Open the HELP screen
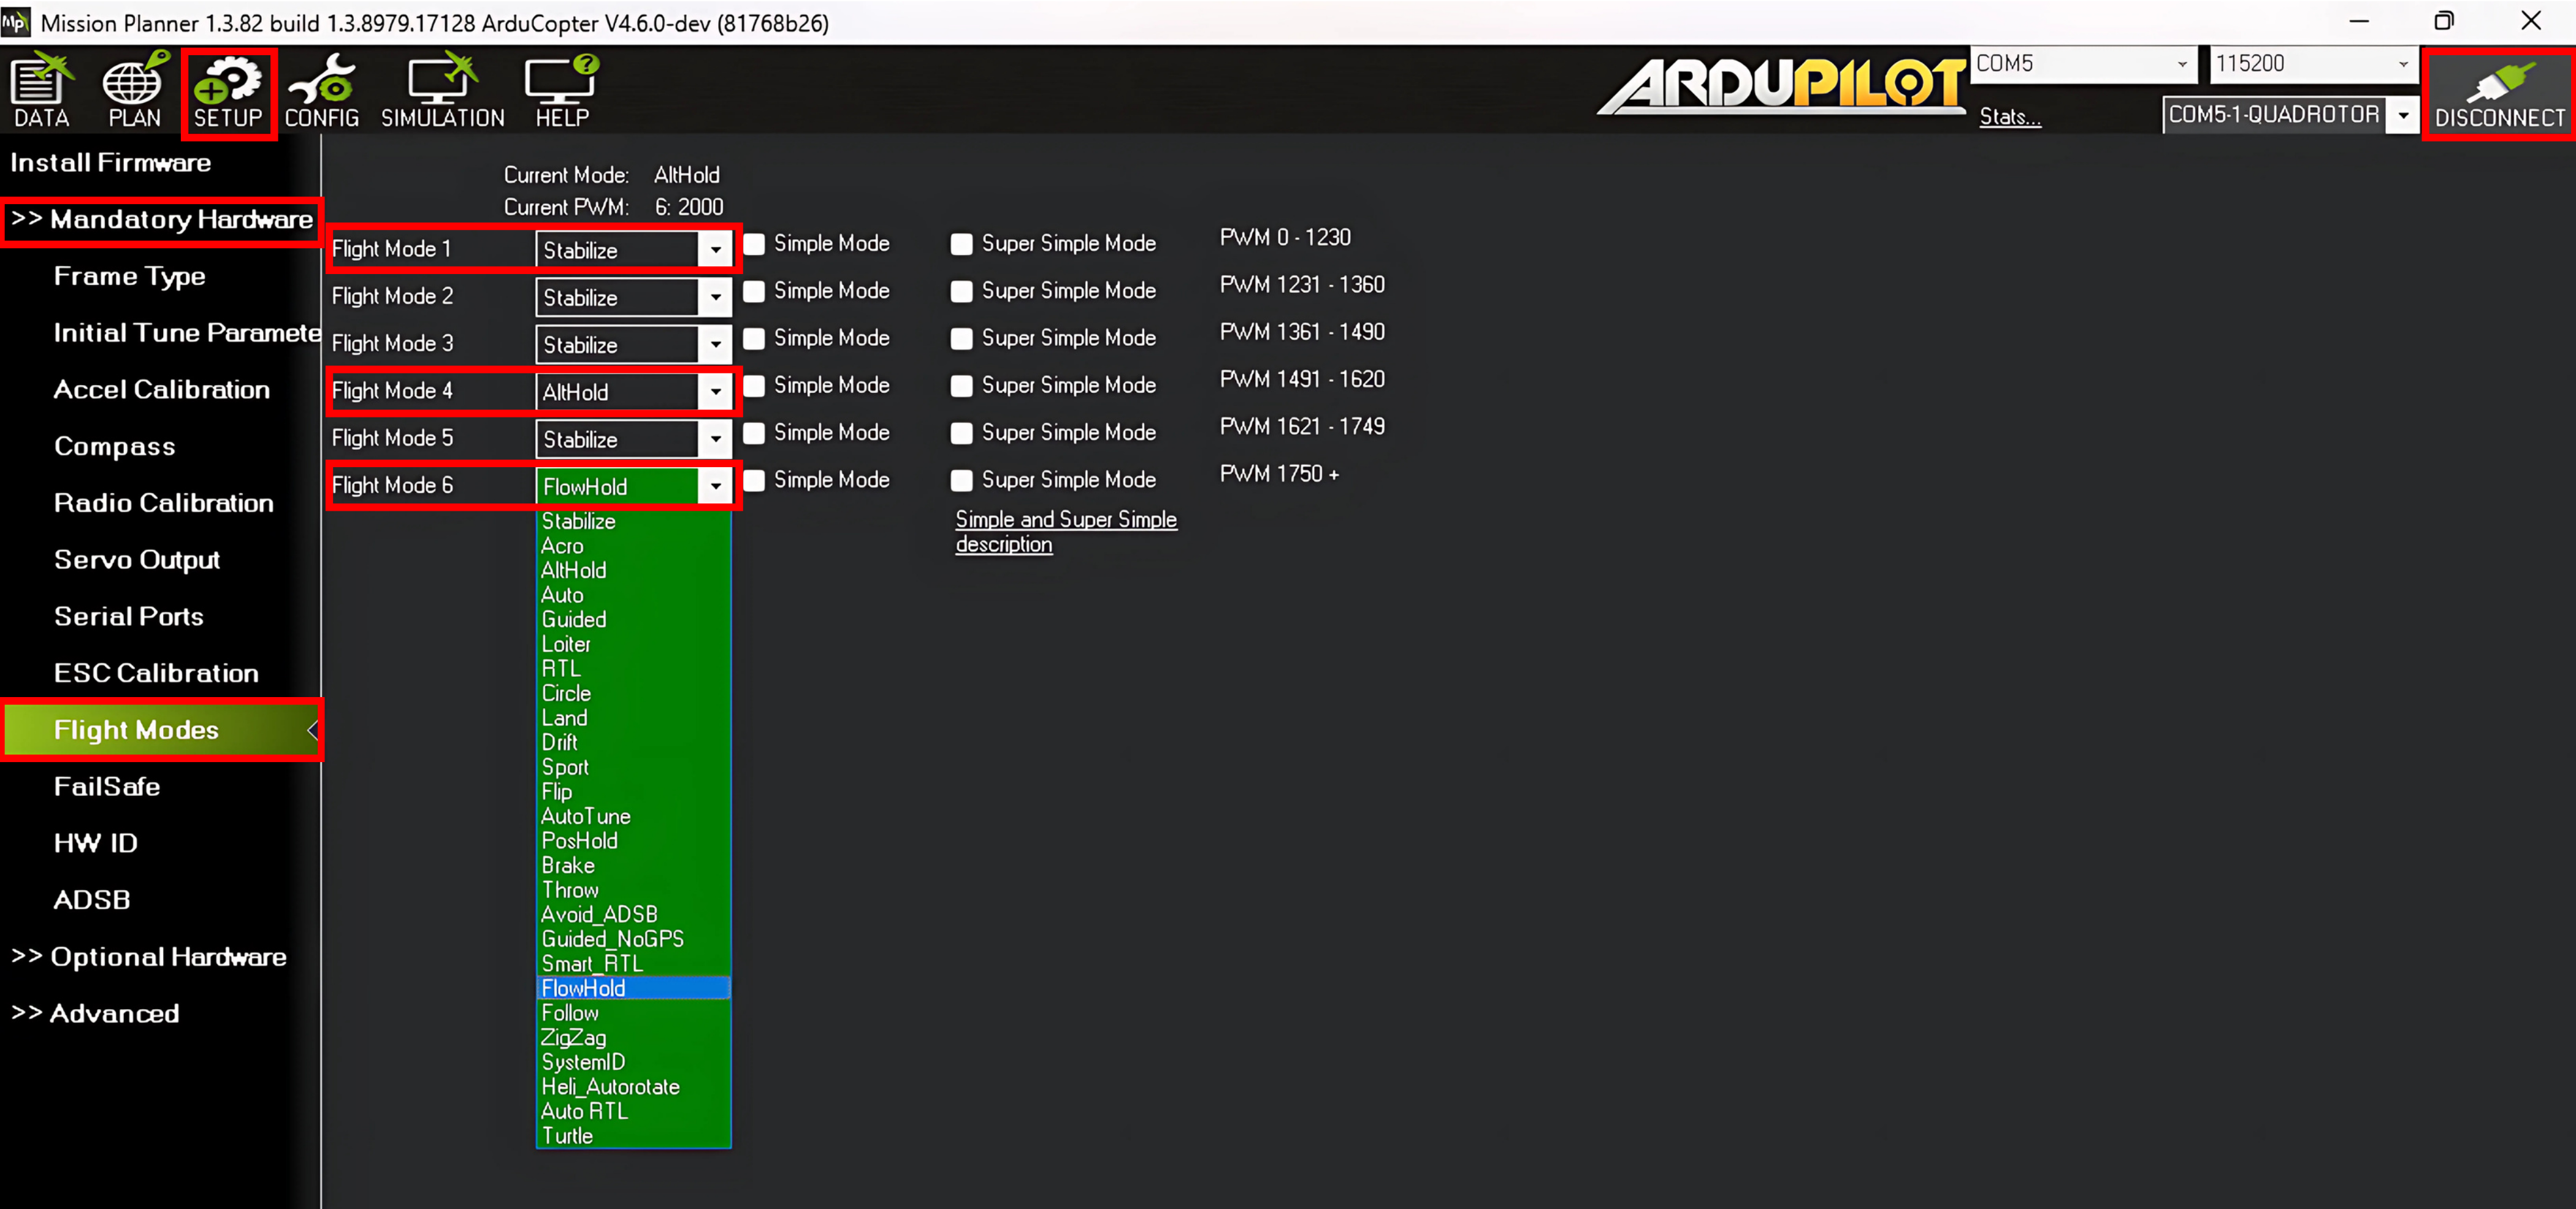The width and height of the screenshot is (2576, 1209). pos(562,91)
